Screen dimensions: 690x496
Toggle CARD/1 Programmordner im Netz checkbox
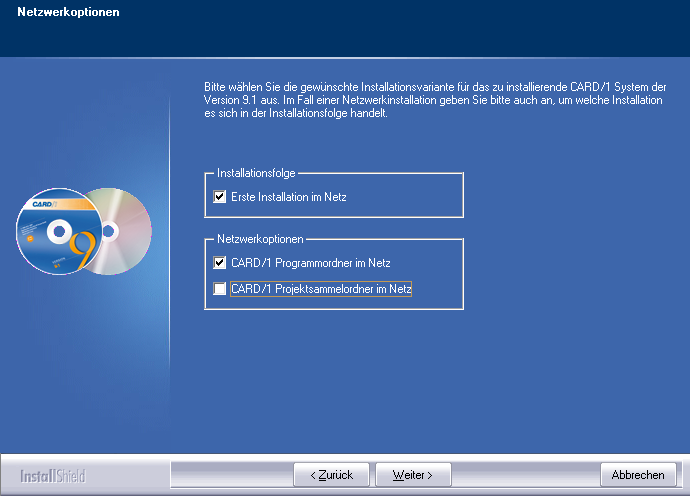(x=220, y=263)
